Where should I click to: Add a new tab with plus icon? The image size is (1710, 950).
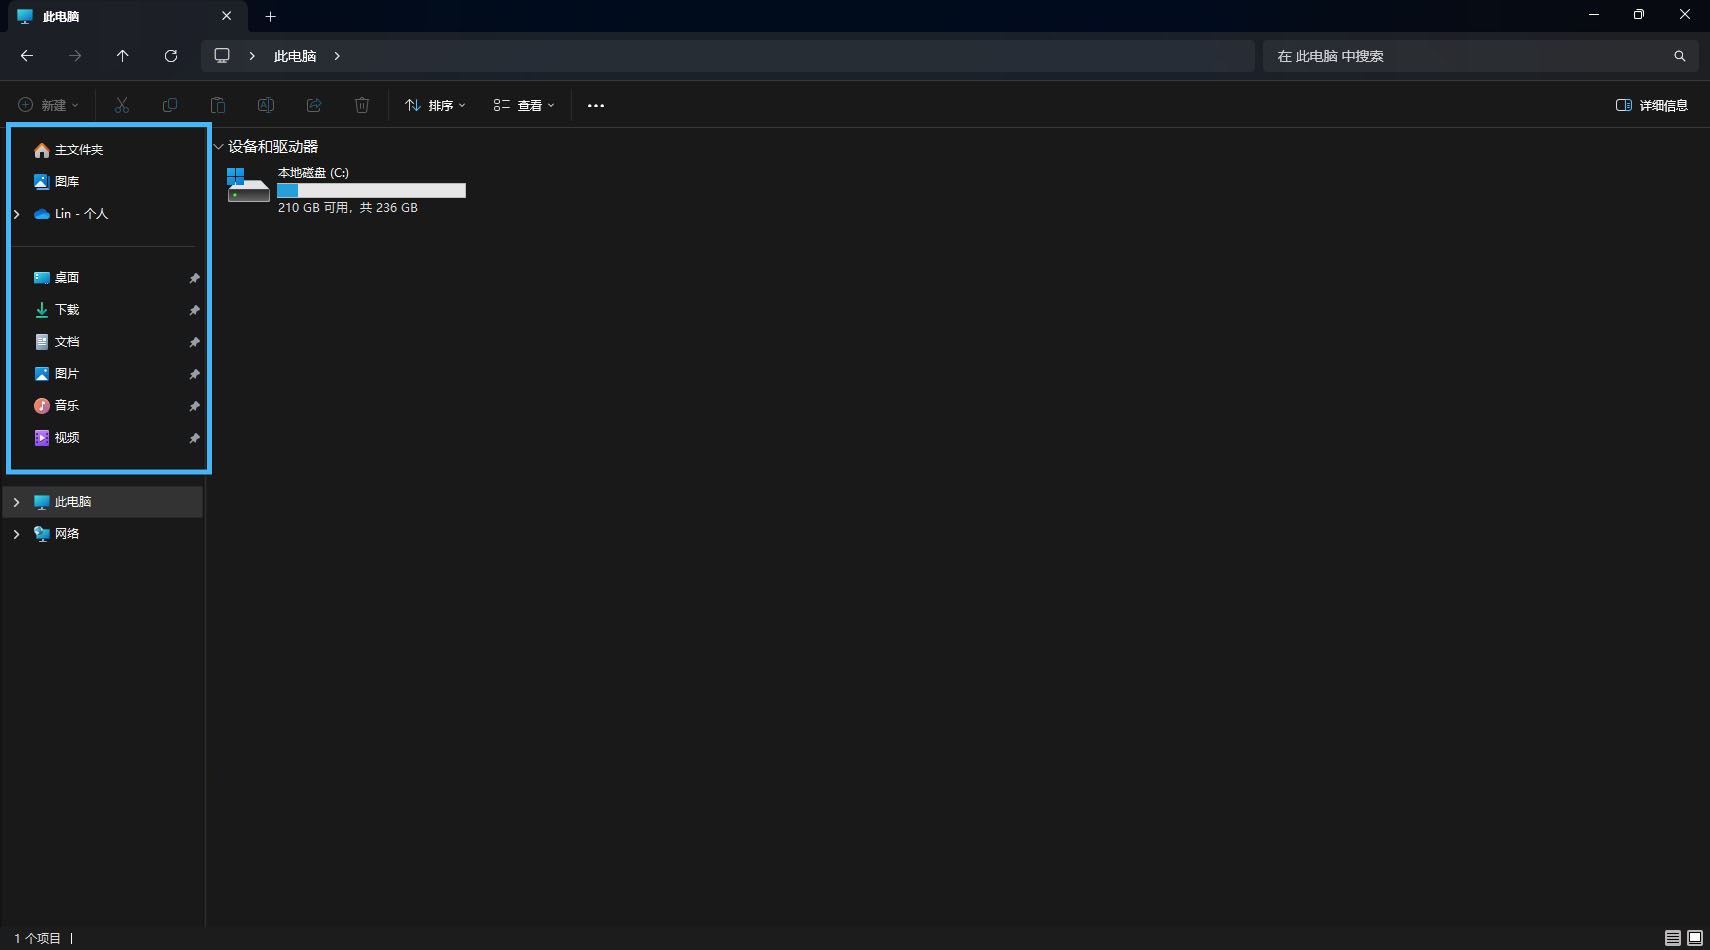point(270,16)
